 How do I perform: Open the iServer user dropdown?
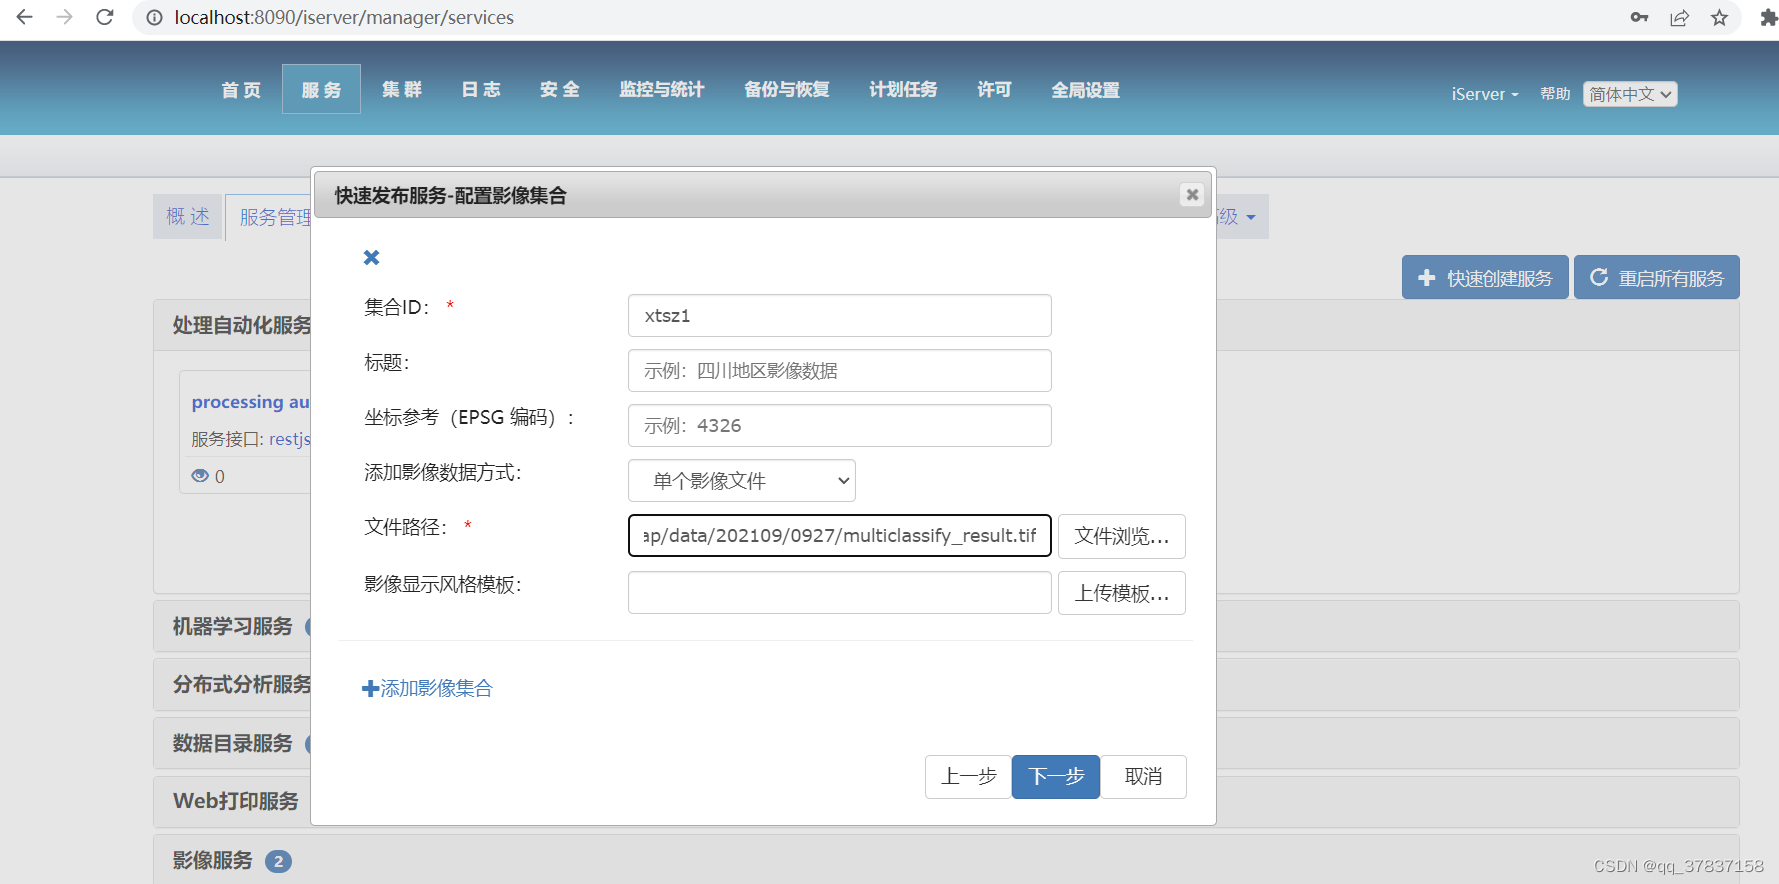pyautogui.click(x=1485, y=94)
